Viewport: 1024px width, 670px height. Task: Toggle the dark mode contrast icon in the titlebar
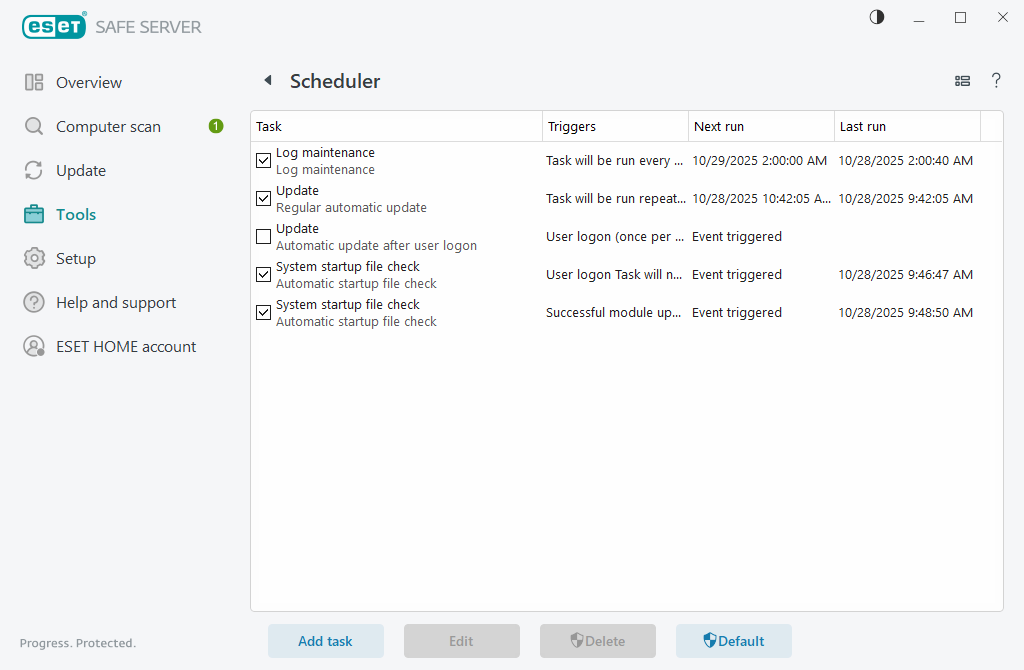876,17
